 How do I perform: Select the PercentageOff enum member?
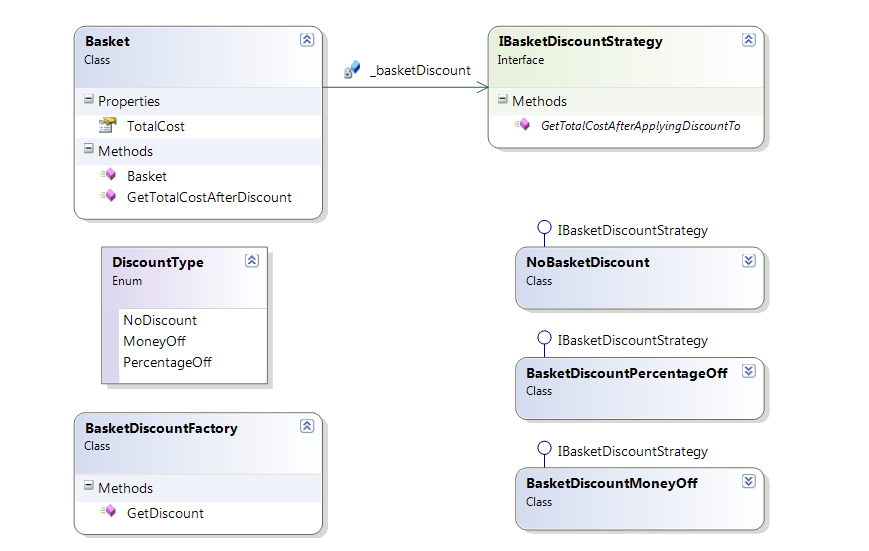point(167,362)
